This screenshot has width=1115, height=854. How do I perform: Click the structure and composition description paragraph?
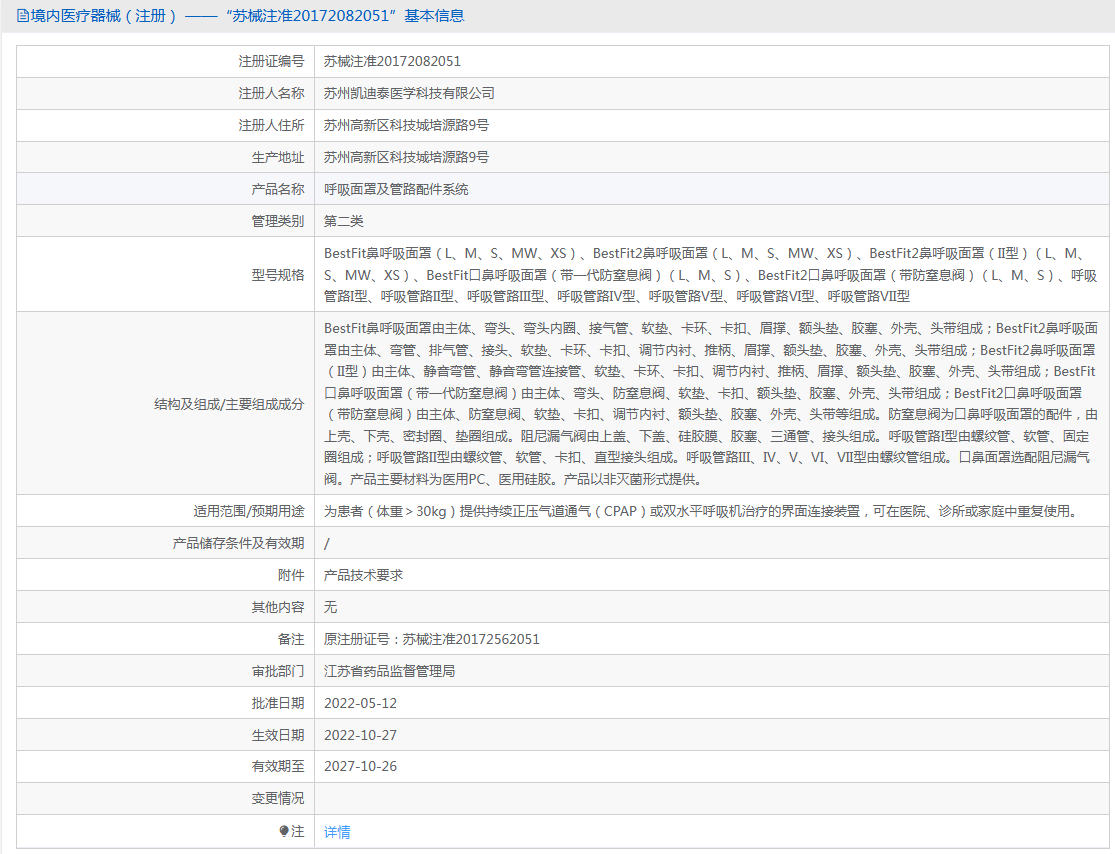710,403
